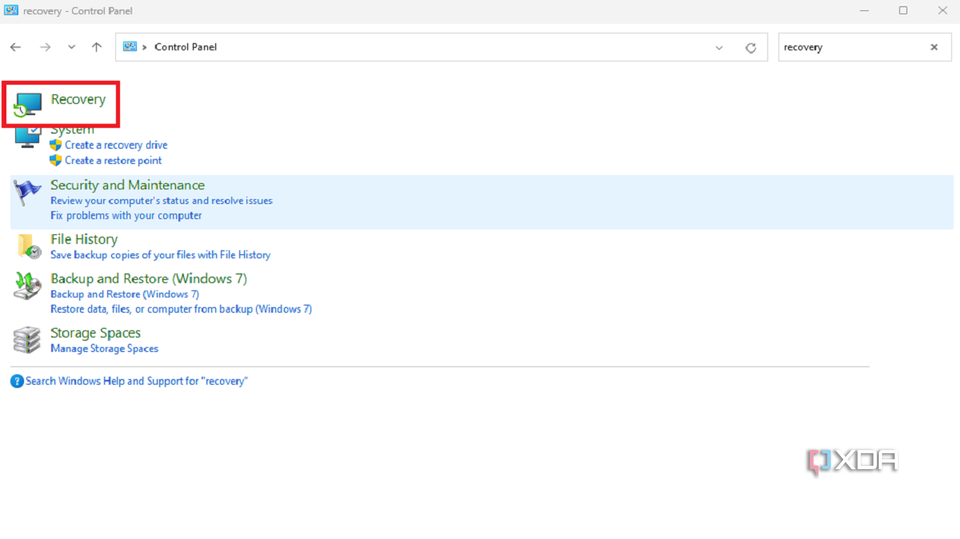The width and height of the screenshot is (960, 539).
Task: Open the recent locations dropdown
Action: coord(72,47)
